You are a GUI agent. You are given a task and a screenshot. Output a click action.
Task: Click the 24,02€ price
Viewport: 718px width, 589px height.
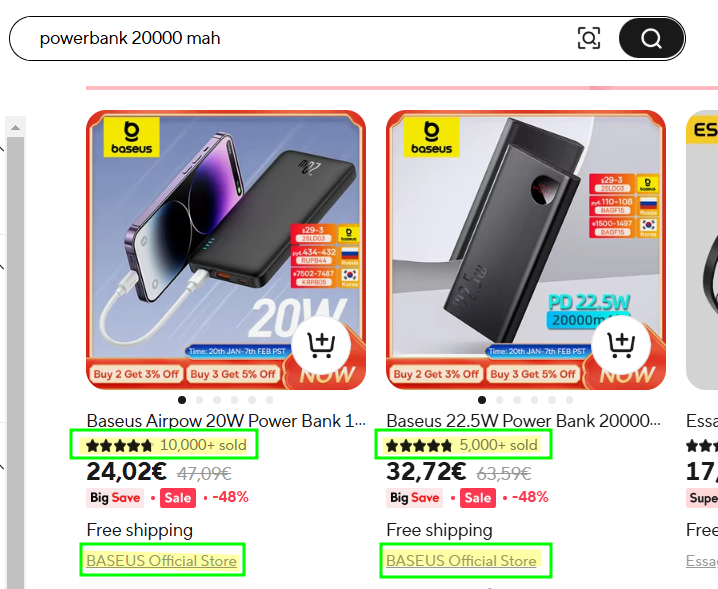coord(126,472)
